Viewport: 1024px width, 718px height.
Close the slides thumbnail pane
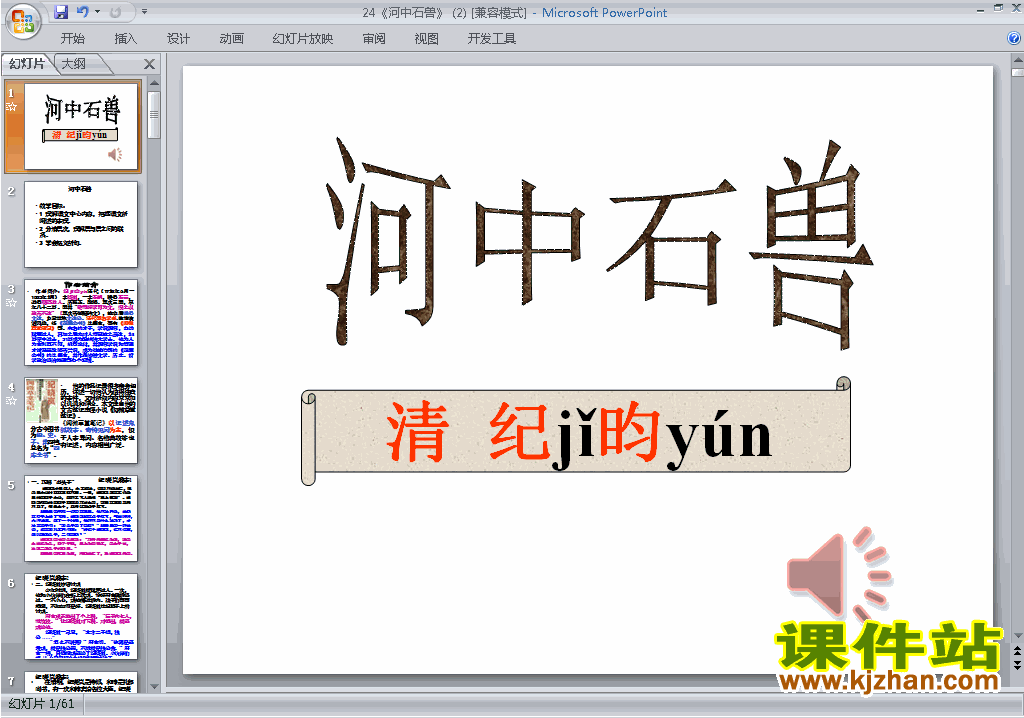[x=150, y=64]
